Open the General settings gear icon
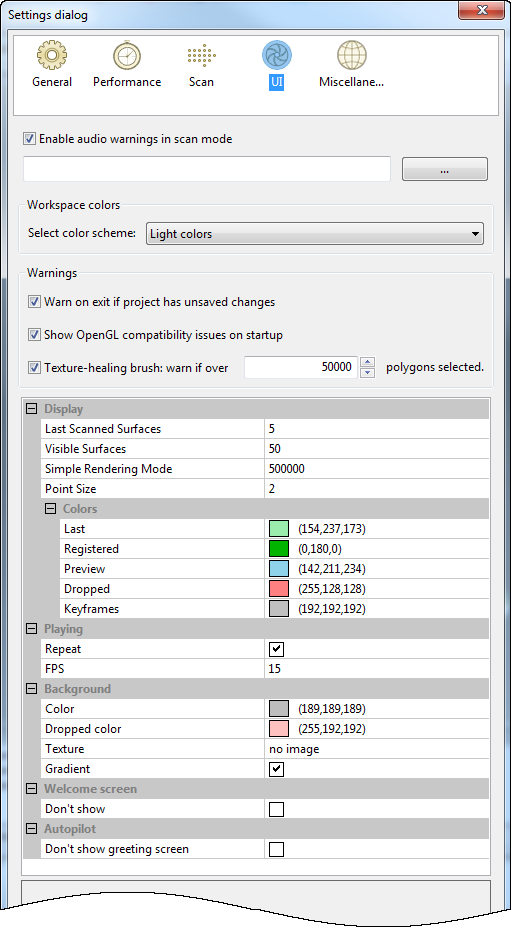 (x=52, y=56)
